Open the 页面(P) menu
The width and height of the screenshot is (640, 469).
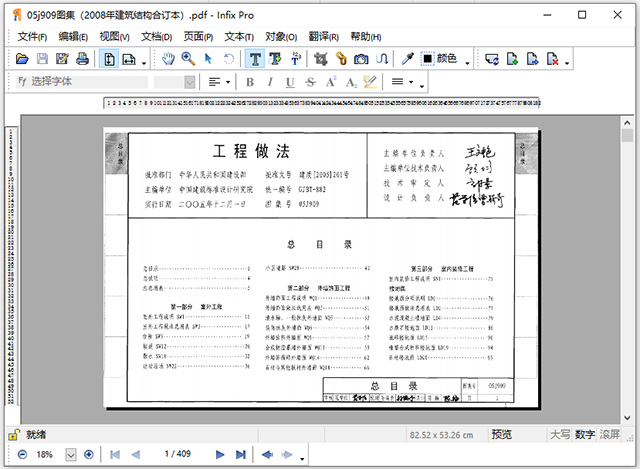(x=198, y=37)
